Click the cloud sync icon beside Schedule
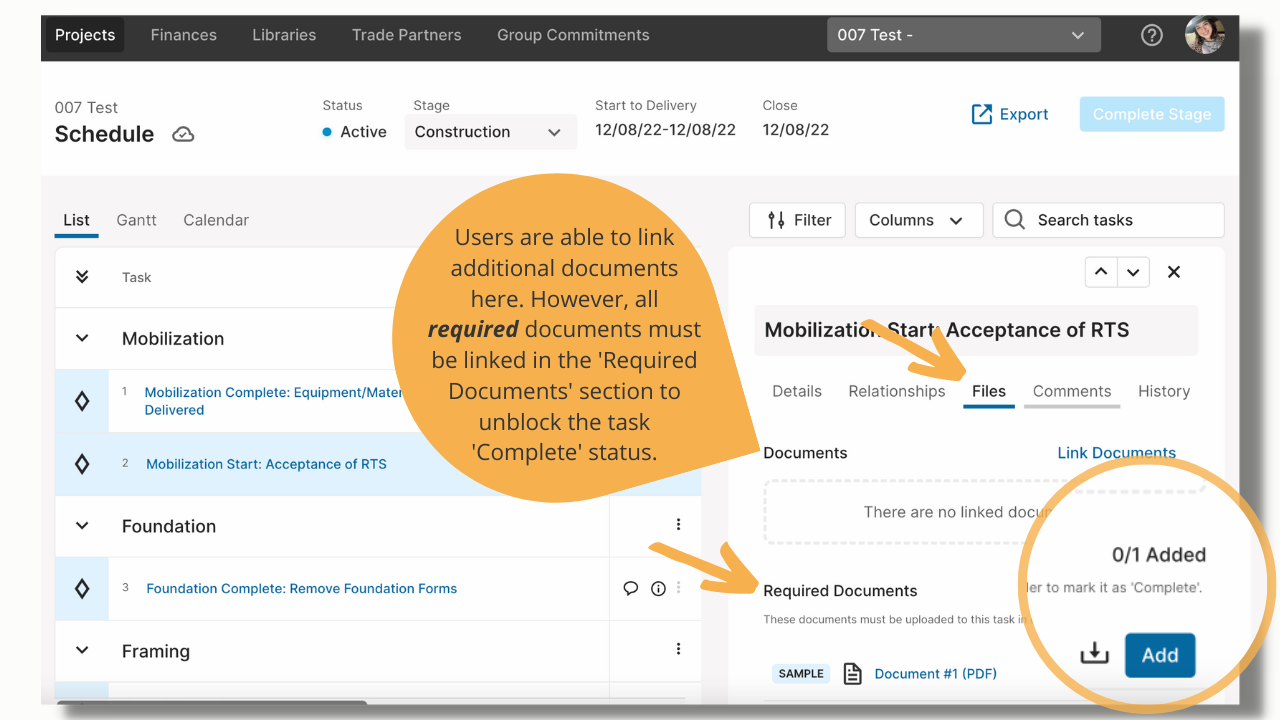1280x720 pixels. pyautogui.click(x=183, y=134)
